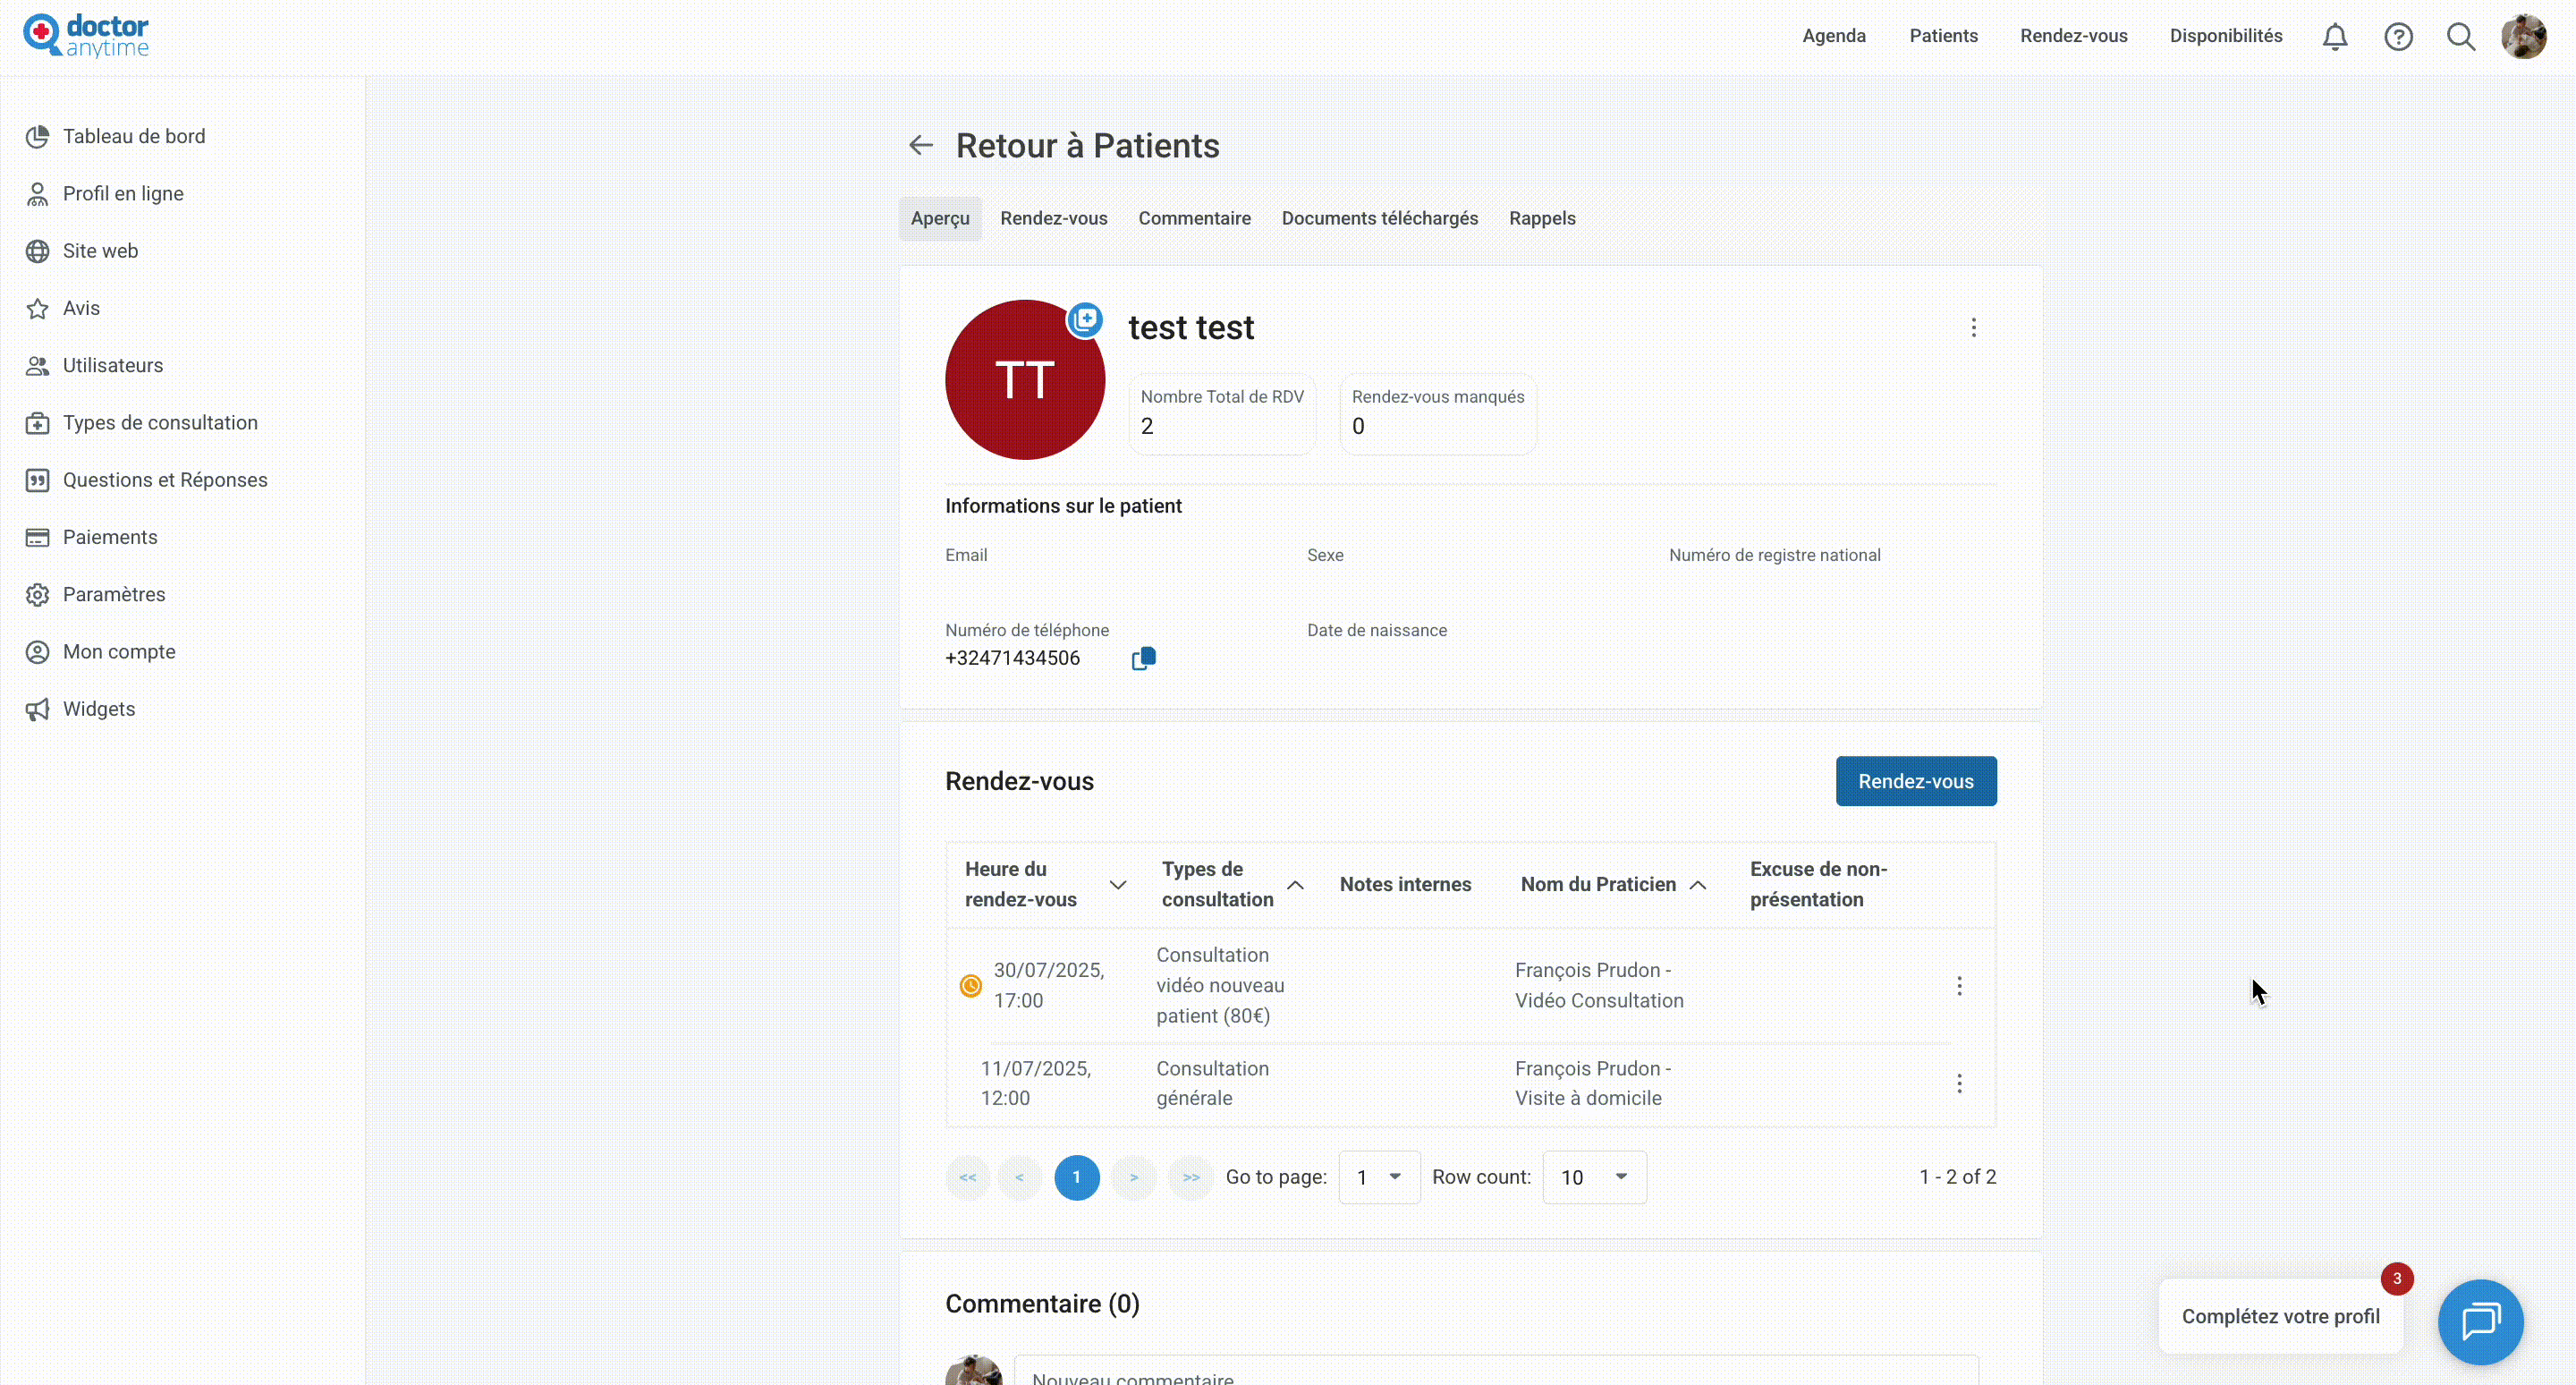The image size is (2576, 1385).
Task: Open the patient three-dot options menu
Action: 1973,328
